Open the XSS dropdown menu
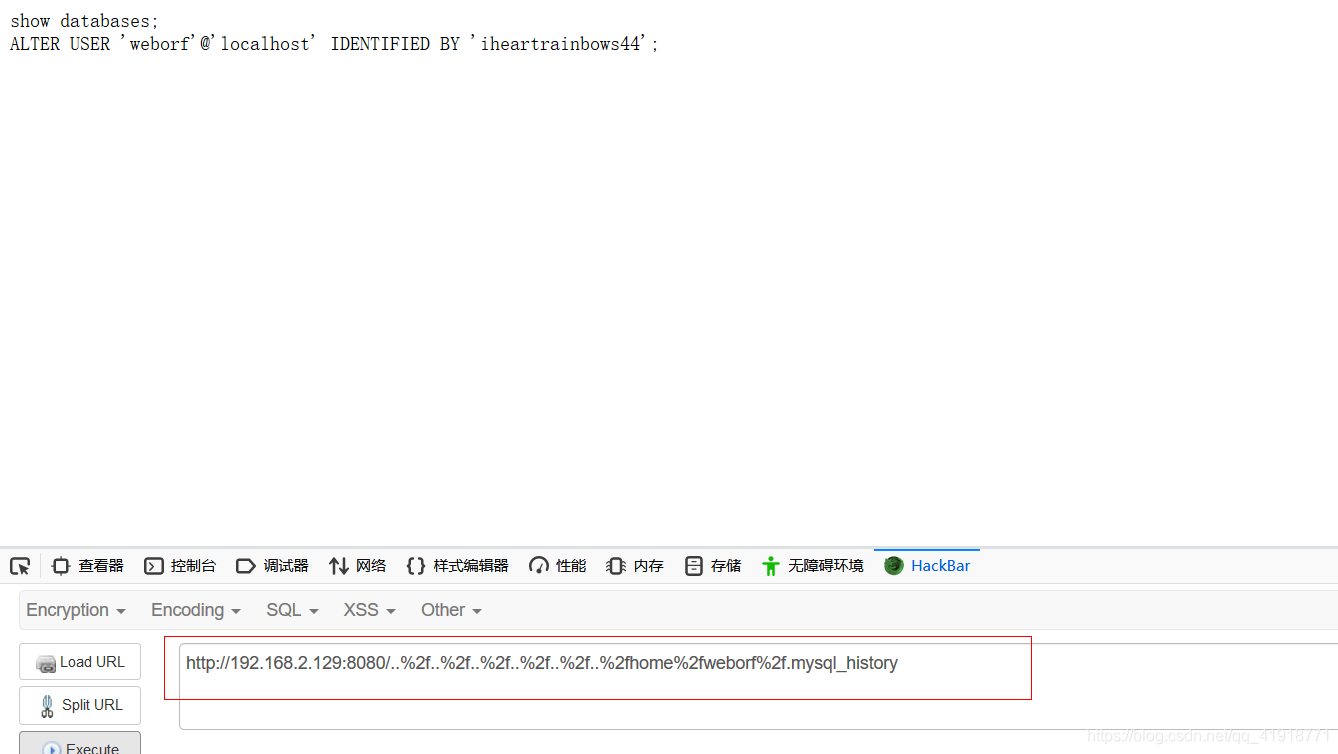The image size is (1338, 754). tap(369, 610)
